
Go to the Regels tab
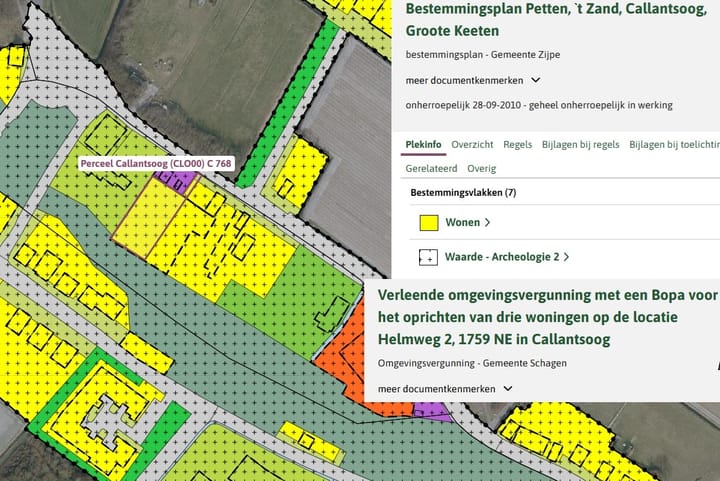[517, 144]
